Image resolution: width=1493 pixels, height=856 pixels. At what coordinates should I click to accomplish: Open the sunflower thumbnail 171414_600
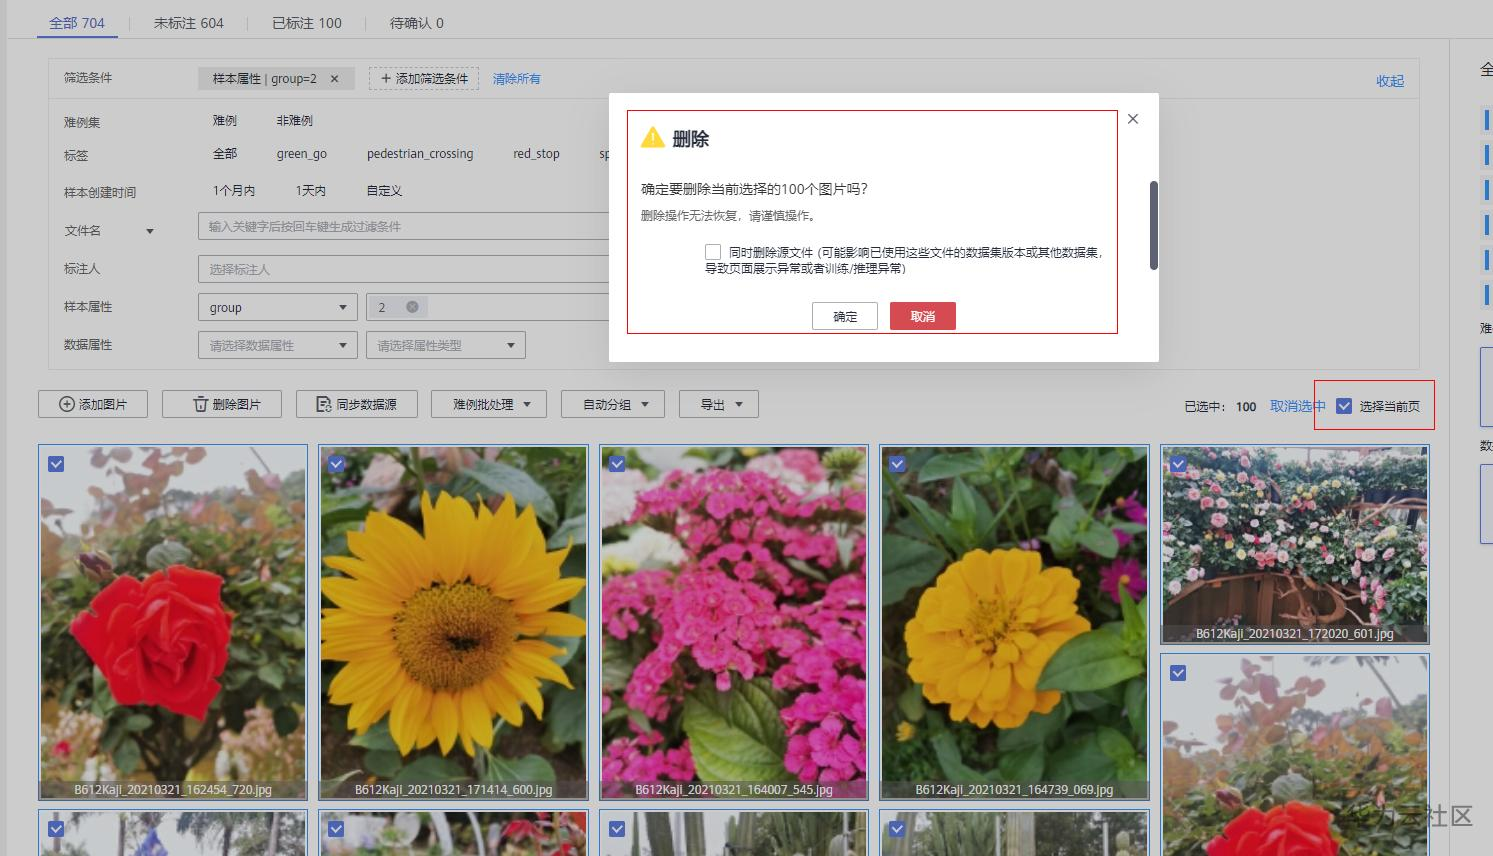(453, 622)
